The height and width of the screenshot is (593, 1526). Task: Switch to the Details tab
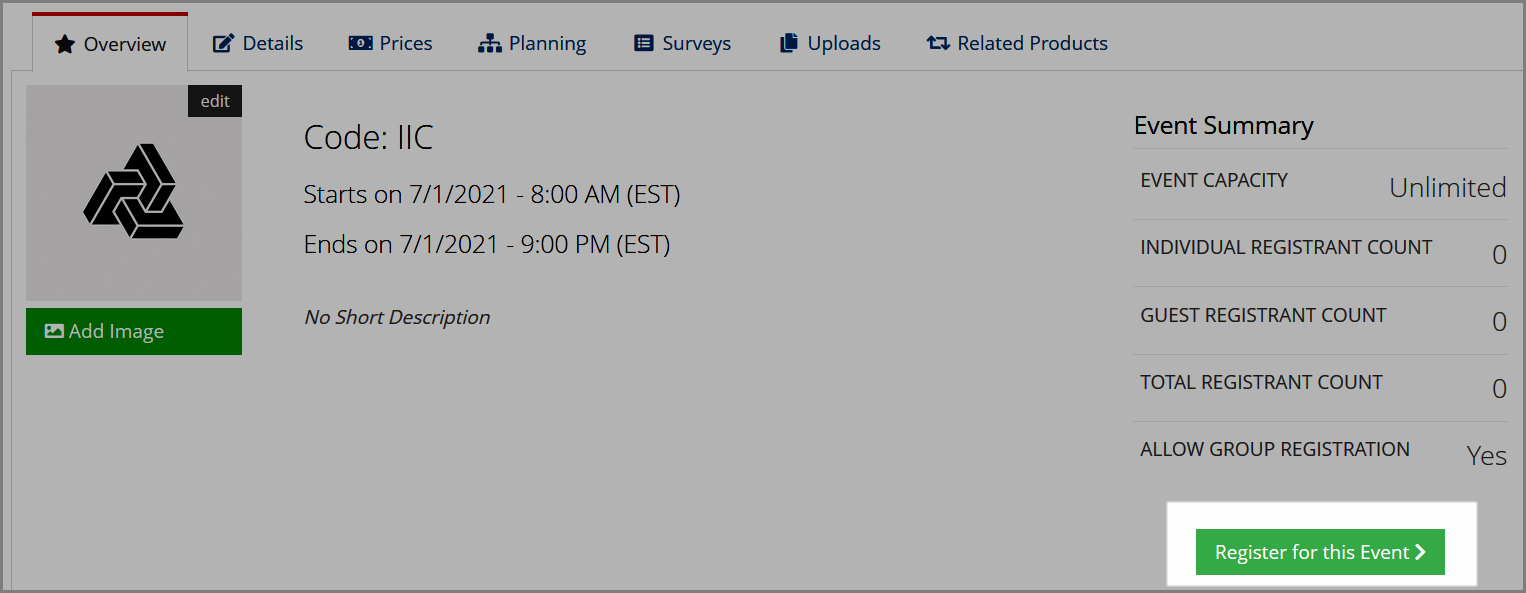[x=258, y=43]
